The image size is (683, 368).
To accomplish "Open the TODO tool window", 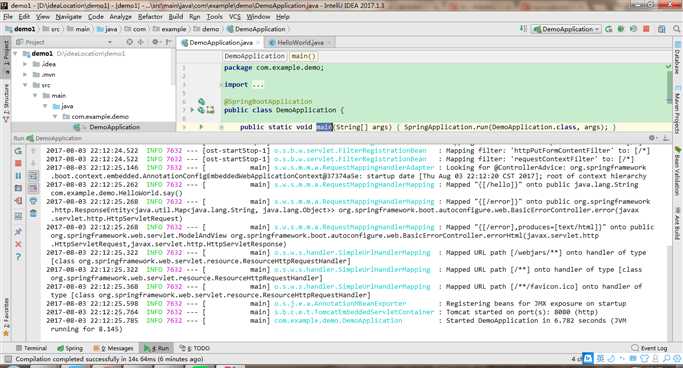I will 195,348.
